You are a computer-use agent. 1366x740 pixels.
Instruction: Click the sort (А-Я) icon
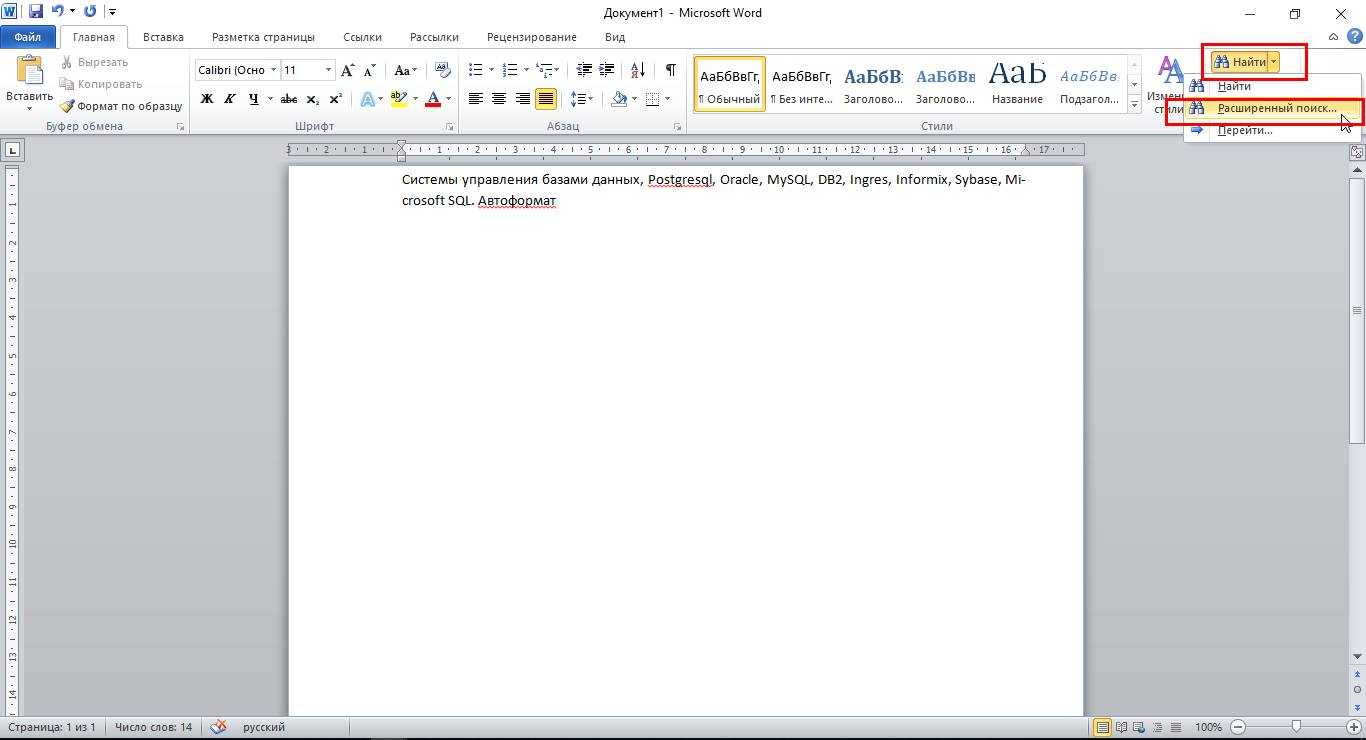pos(637,70)
